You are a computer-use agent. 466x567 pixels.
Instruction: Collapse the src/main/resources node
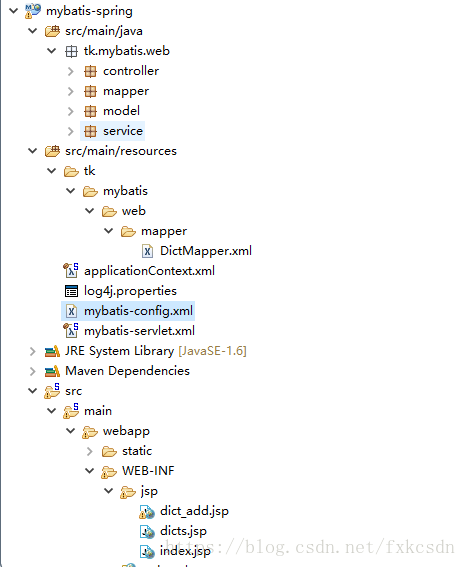(33, 150)
